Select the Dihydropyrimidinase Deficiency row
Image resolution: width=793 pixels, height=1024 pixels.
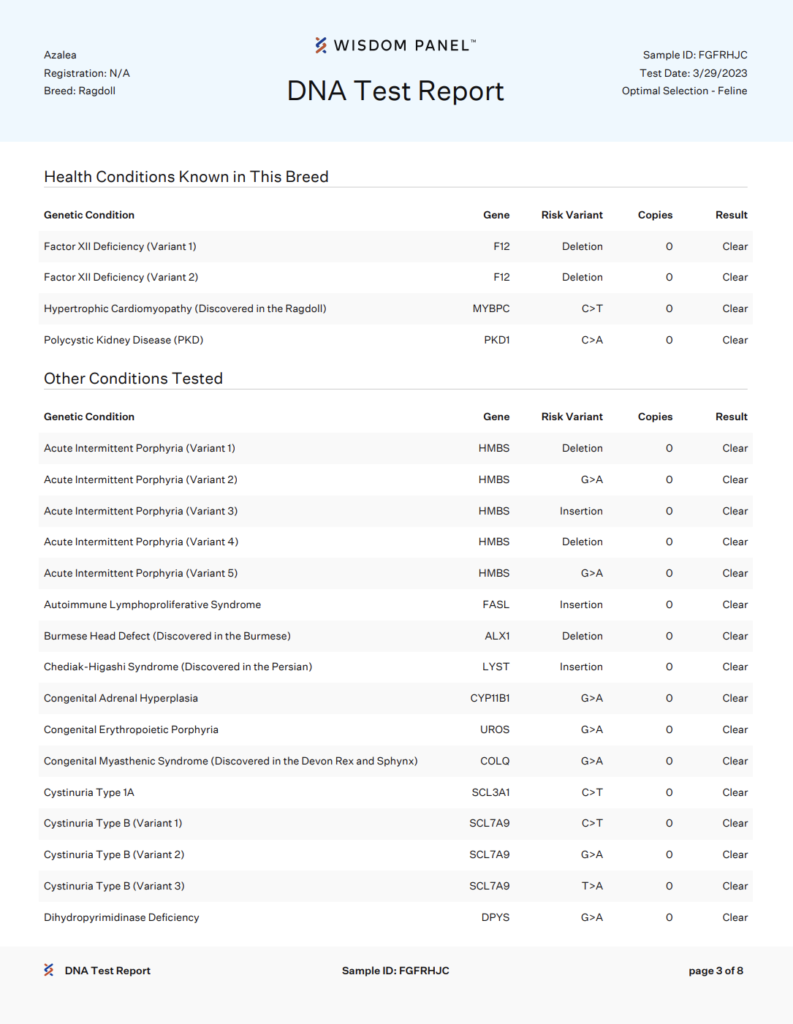pos(395,918)
